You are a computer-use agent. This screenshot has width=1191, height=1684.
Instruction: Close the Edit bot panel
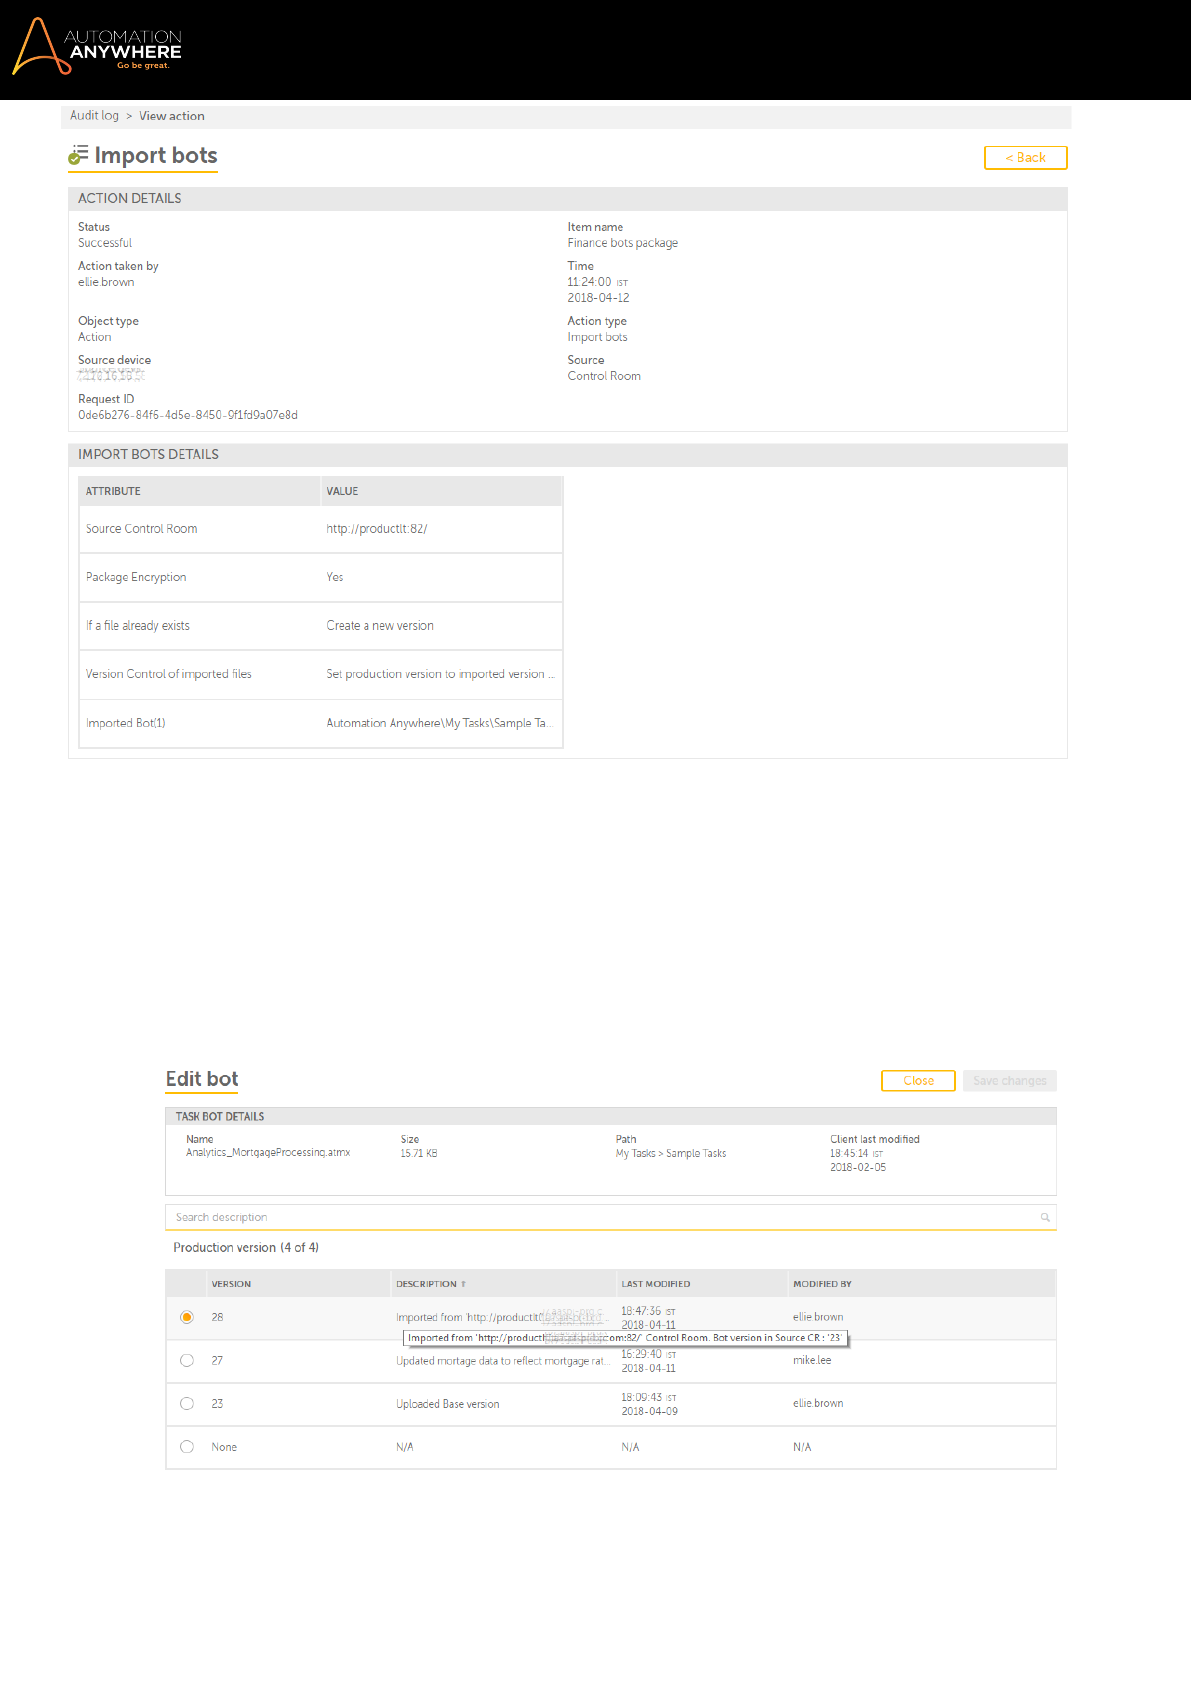pyautogui.click(x=918, y=1080)
